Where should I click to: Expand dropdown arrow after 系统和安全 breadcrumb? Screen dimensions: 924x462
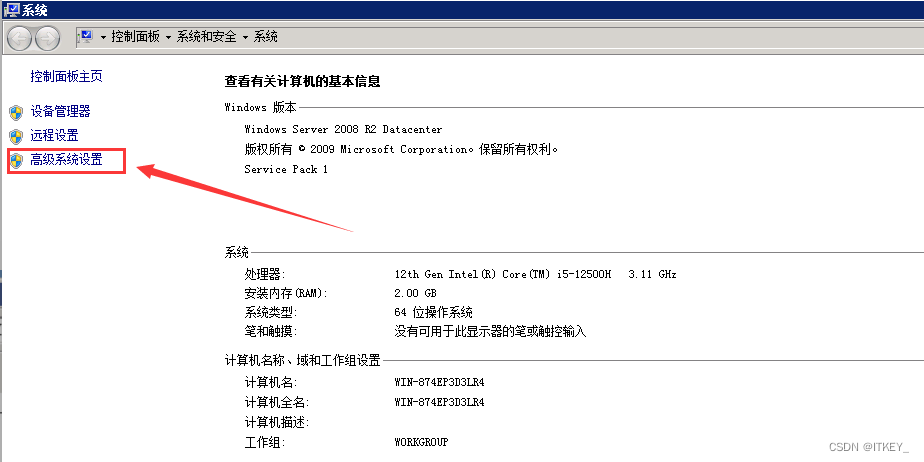[x=245, y=37]
